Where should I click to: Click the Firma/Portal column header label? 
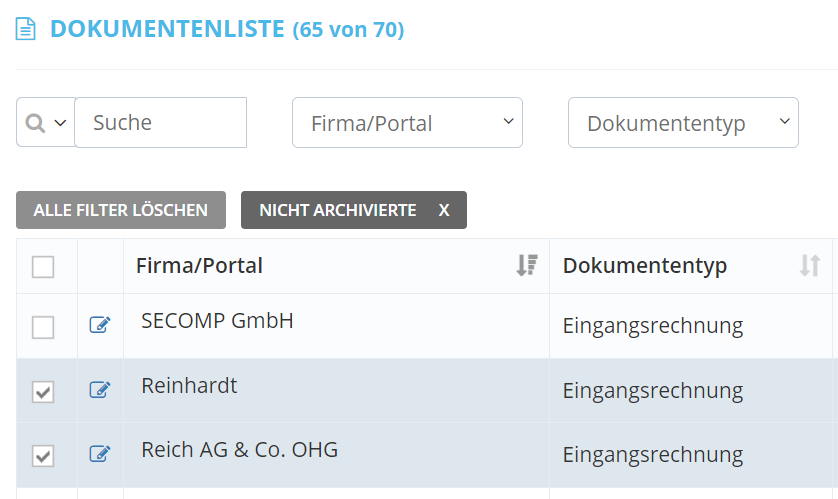point(199,266)
